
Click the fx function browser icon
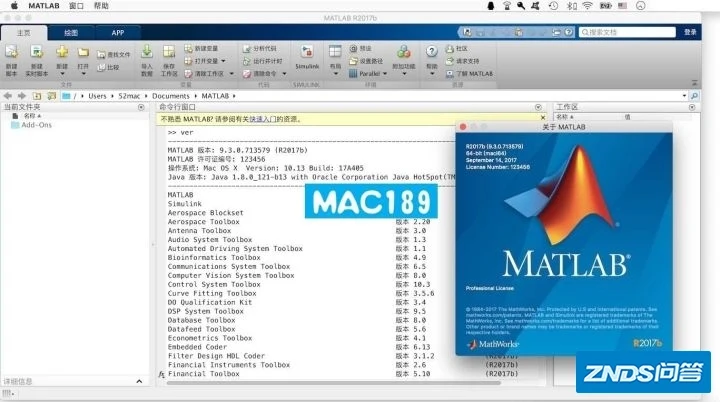point(161,374)
